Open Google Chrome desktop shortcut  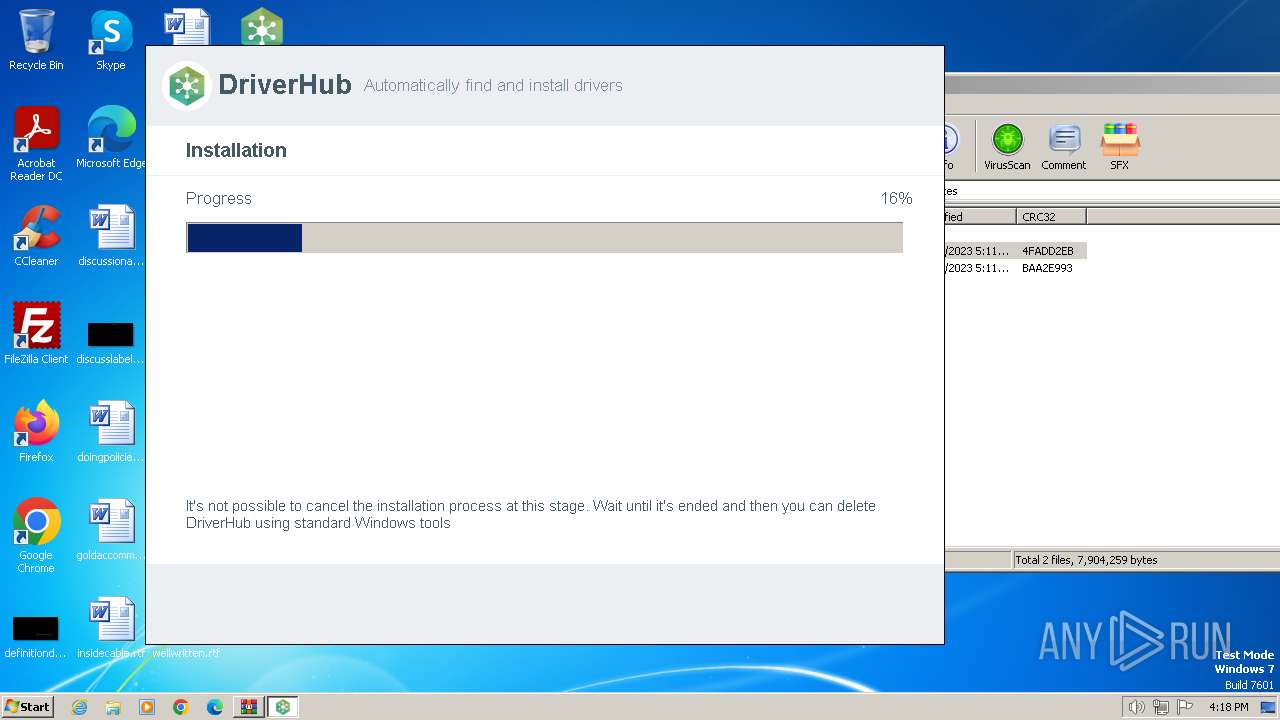point(36,536)
